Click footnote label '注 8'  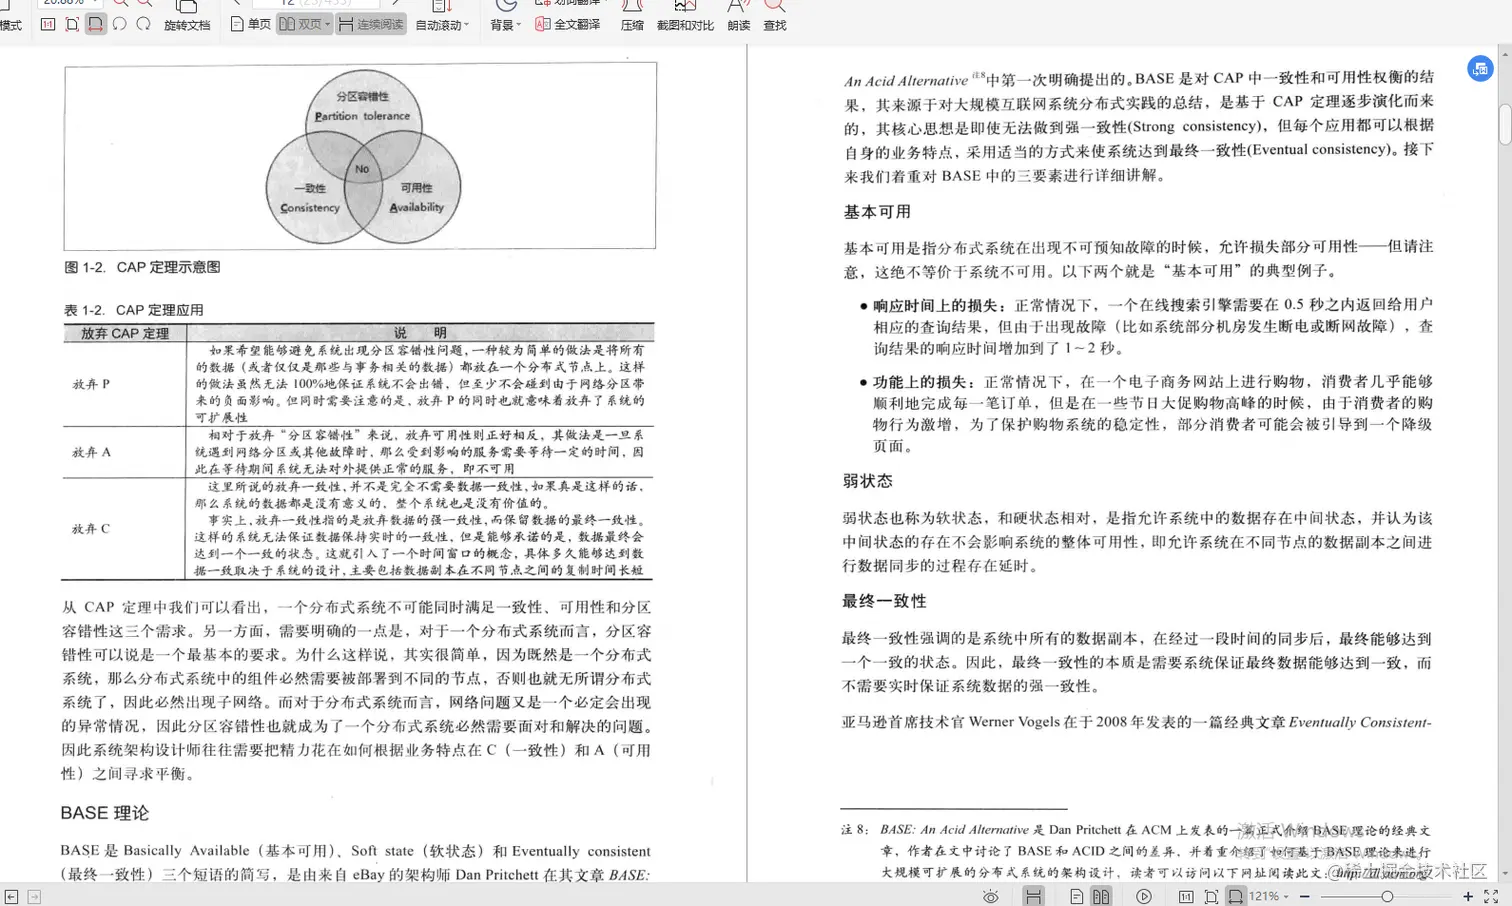point(855,830)
